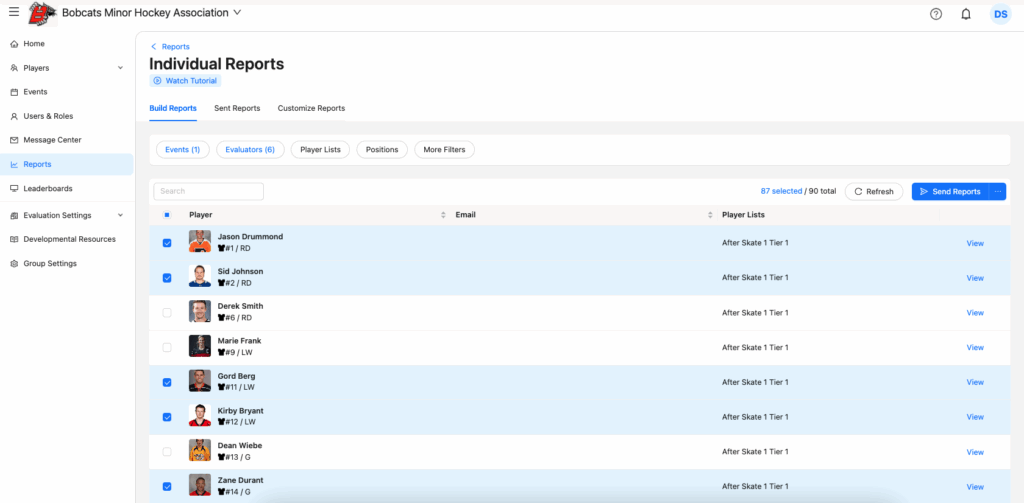The image size is (1024, 503).
Task: Click the Home icon in sidebar
Action: [x=14, y=44]
